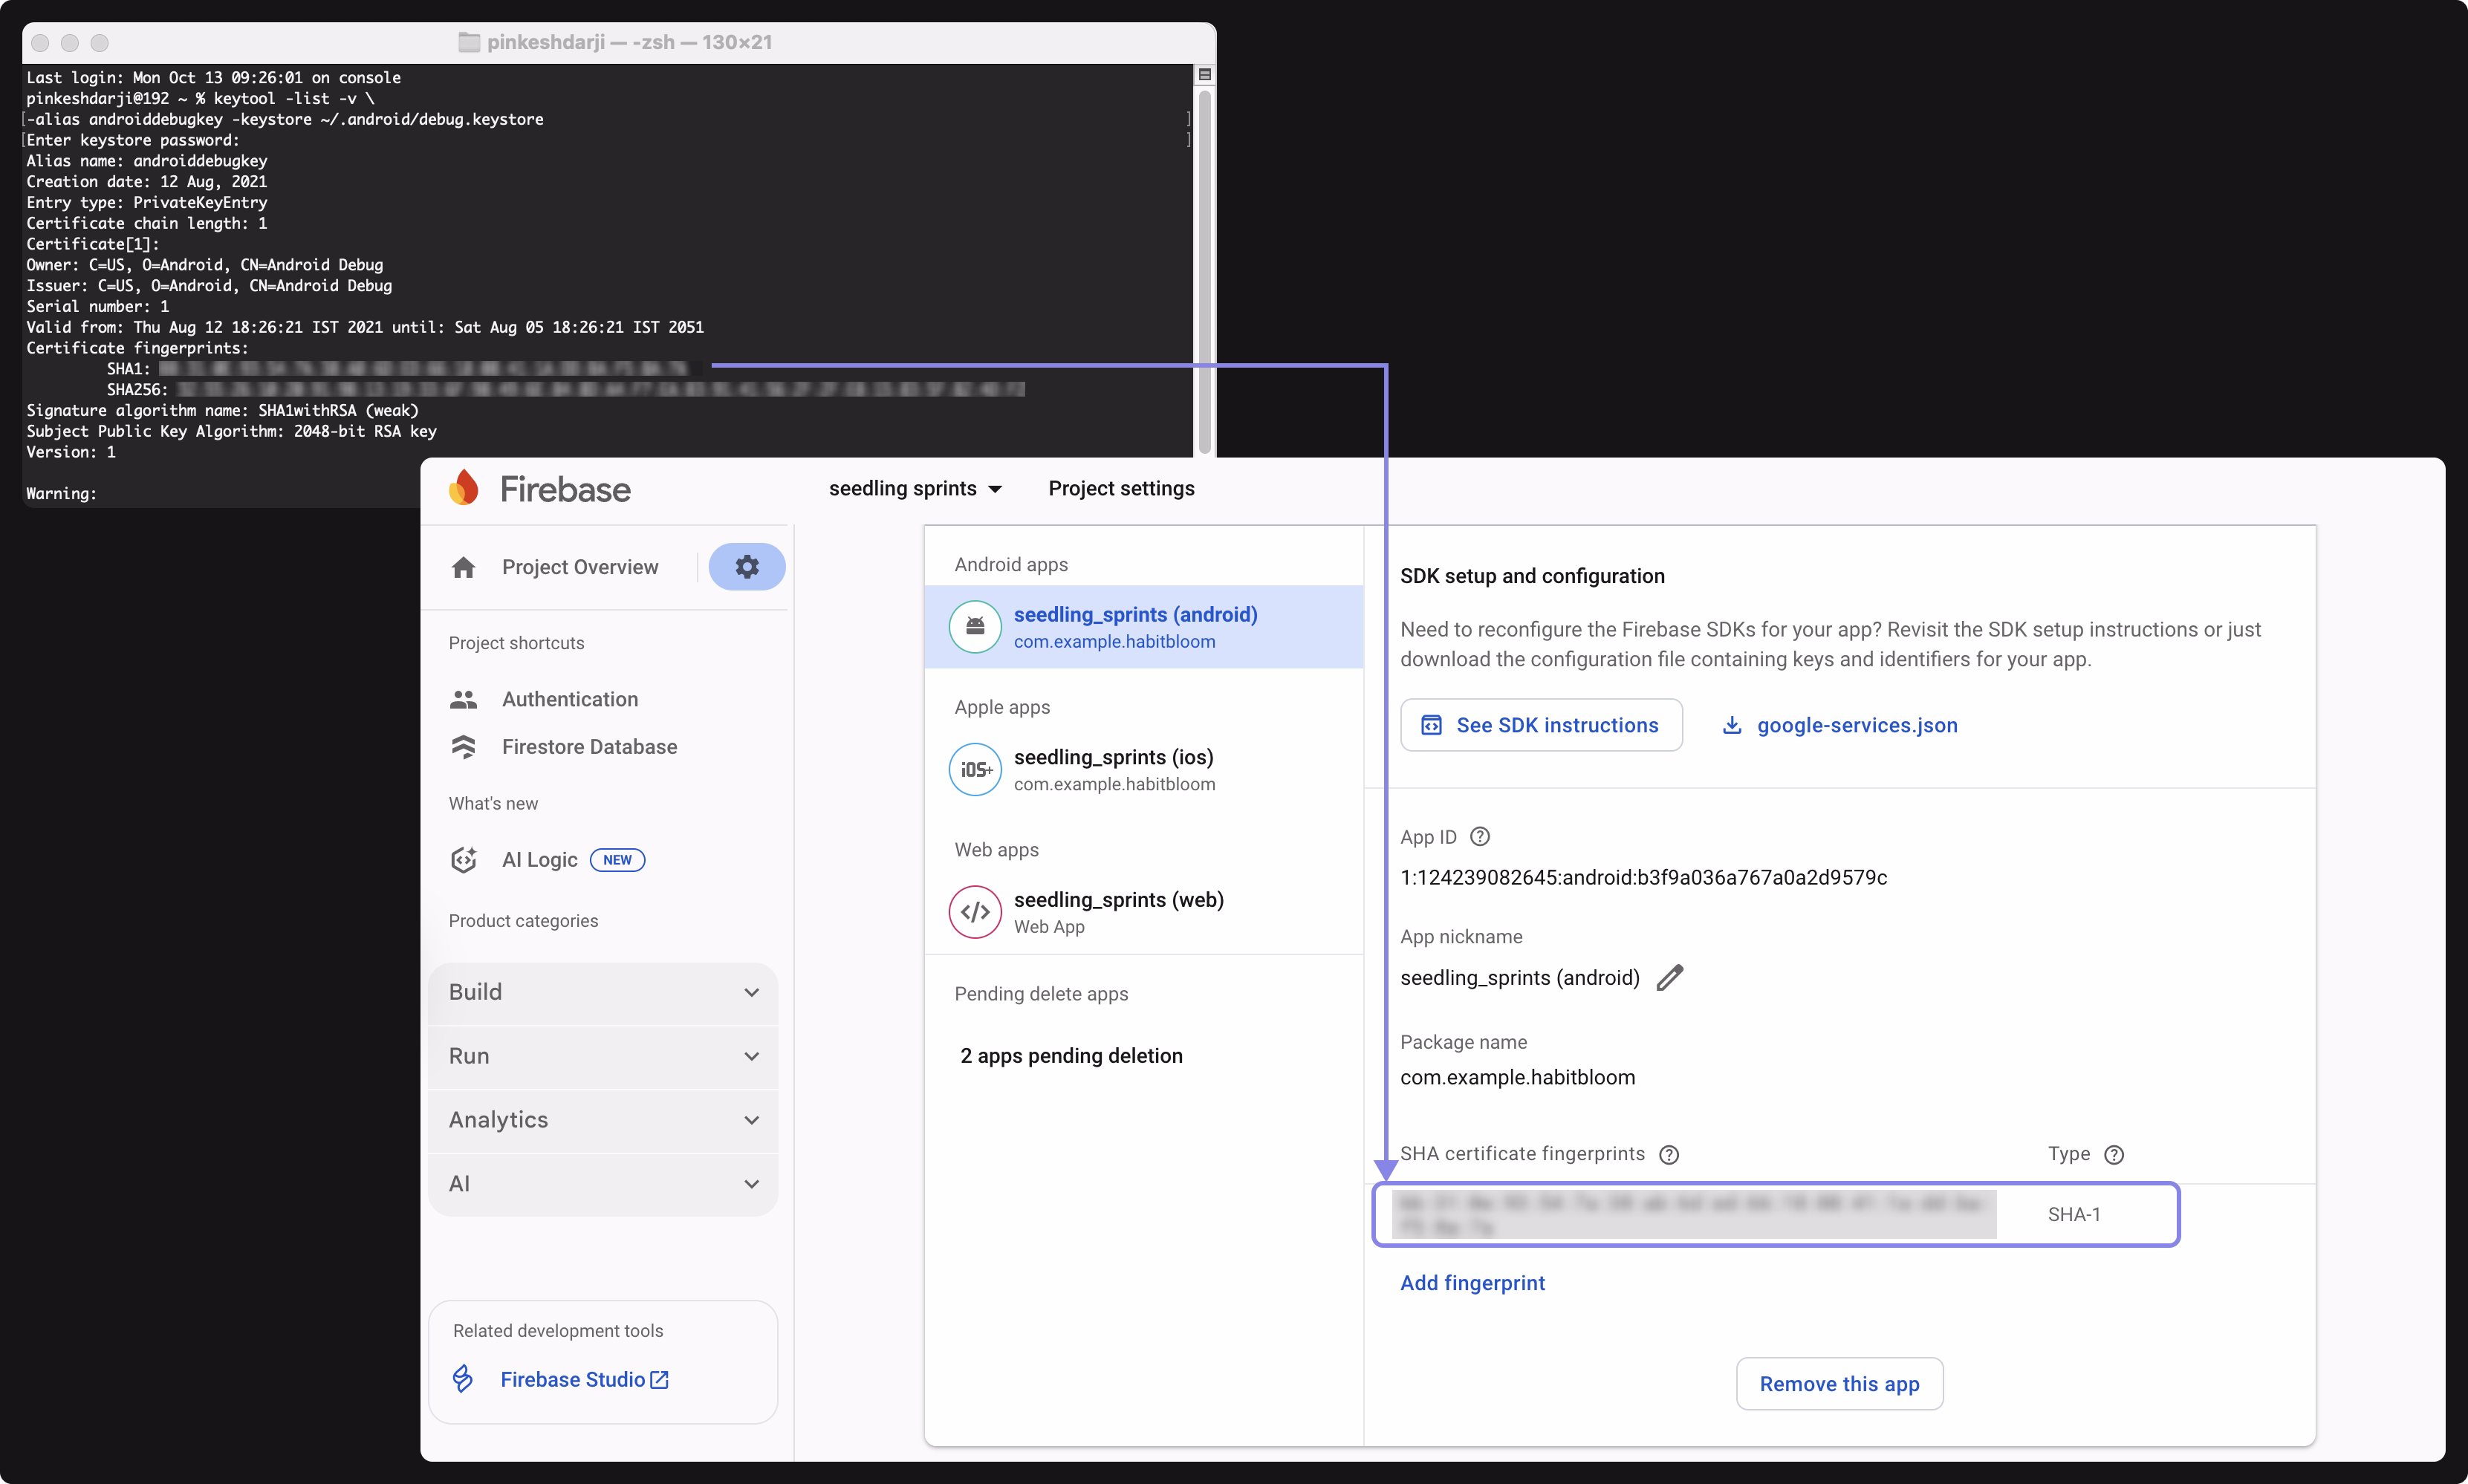Open the Authentication shortcut
Screen dimensions: 2468x1484
coord(569,700)
